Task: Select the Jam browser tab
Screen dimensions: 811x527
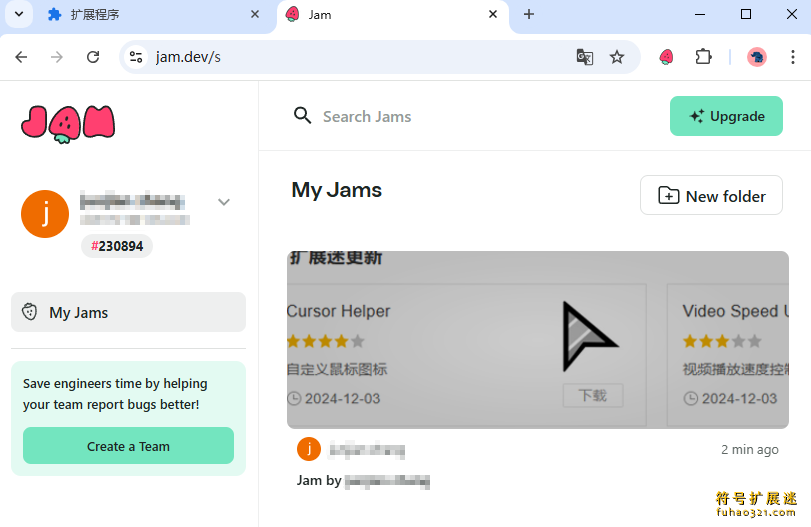Action: tap(393, 14)
